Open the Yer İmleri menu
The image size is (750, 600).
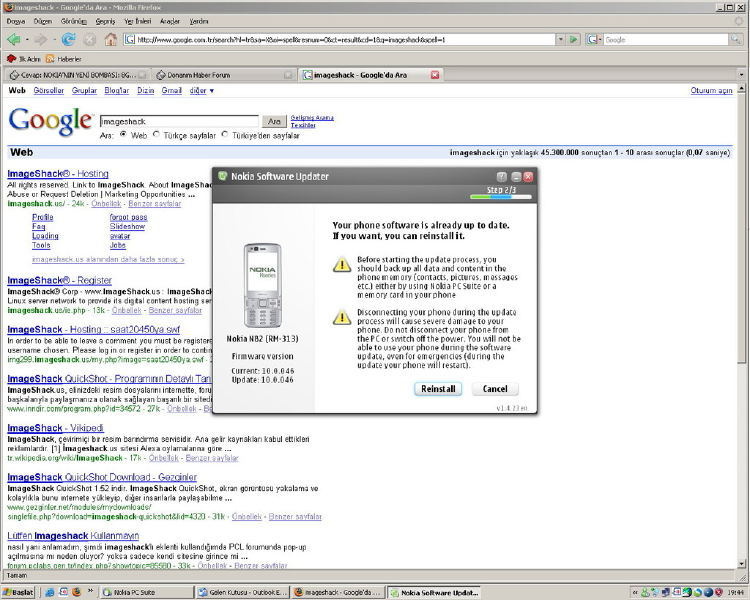click(x=138, y=21)
